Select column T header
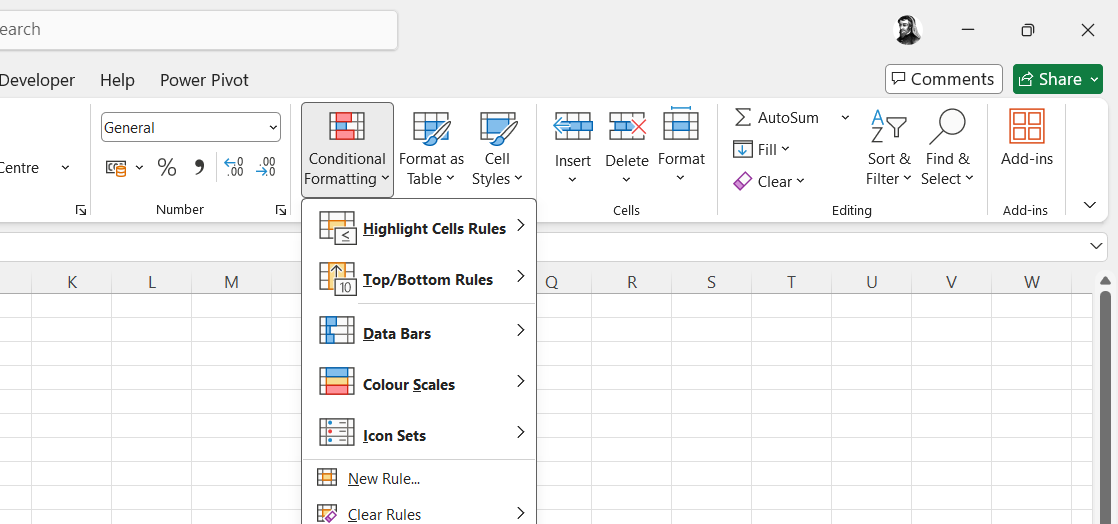Image resolution: width=1118 pixels, height=524 pixels. click(x=791, y=282)
